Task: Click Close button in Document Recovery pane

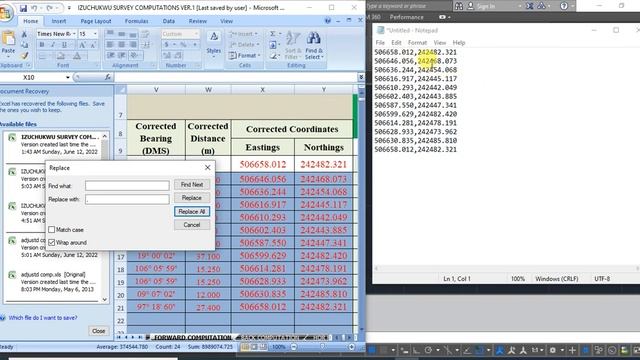Action: click(98, 331)
